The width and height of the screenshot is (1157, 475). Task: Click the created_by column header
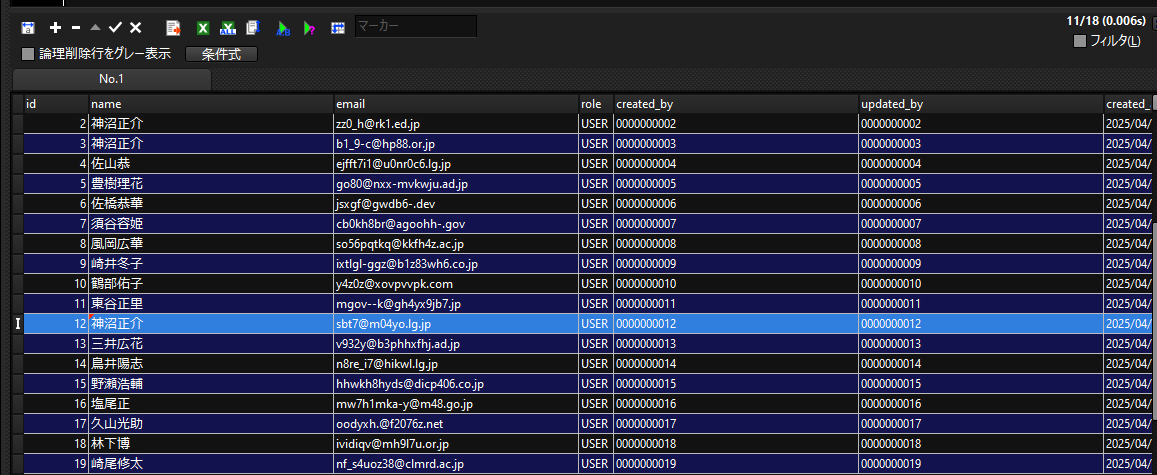pos(736,104)
